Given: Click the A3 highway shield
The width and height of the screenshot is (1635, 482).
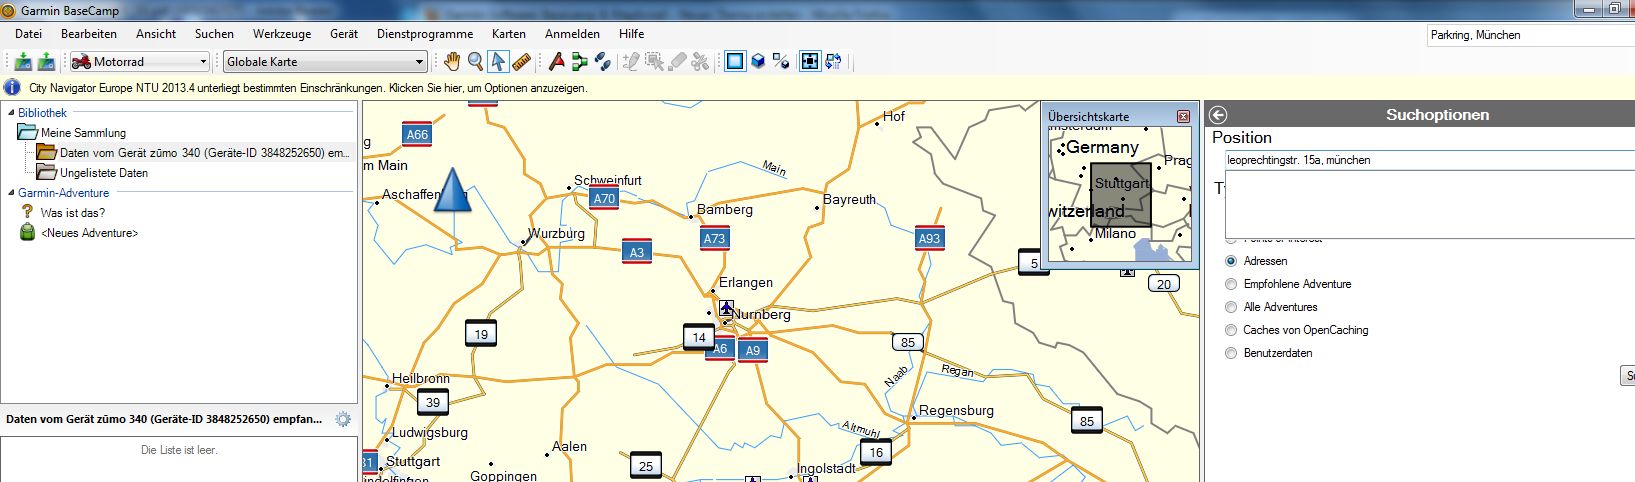Looking at the screenshot, I should click(x=637, y=252).
